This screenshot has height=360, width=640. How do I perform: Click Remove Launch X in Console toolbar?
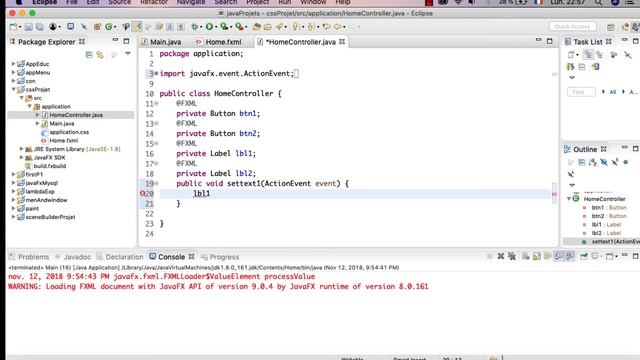pos(500,256)
